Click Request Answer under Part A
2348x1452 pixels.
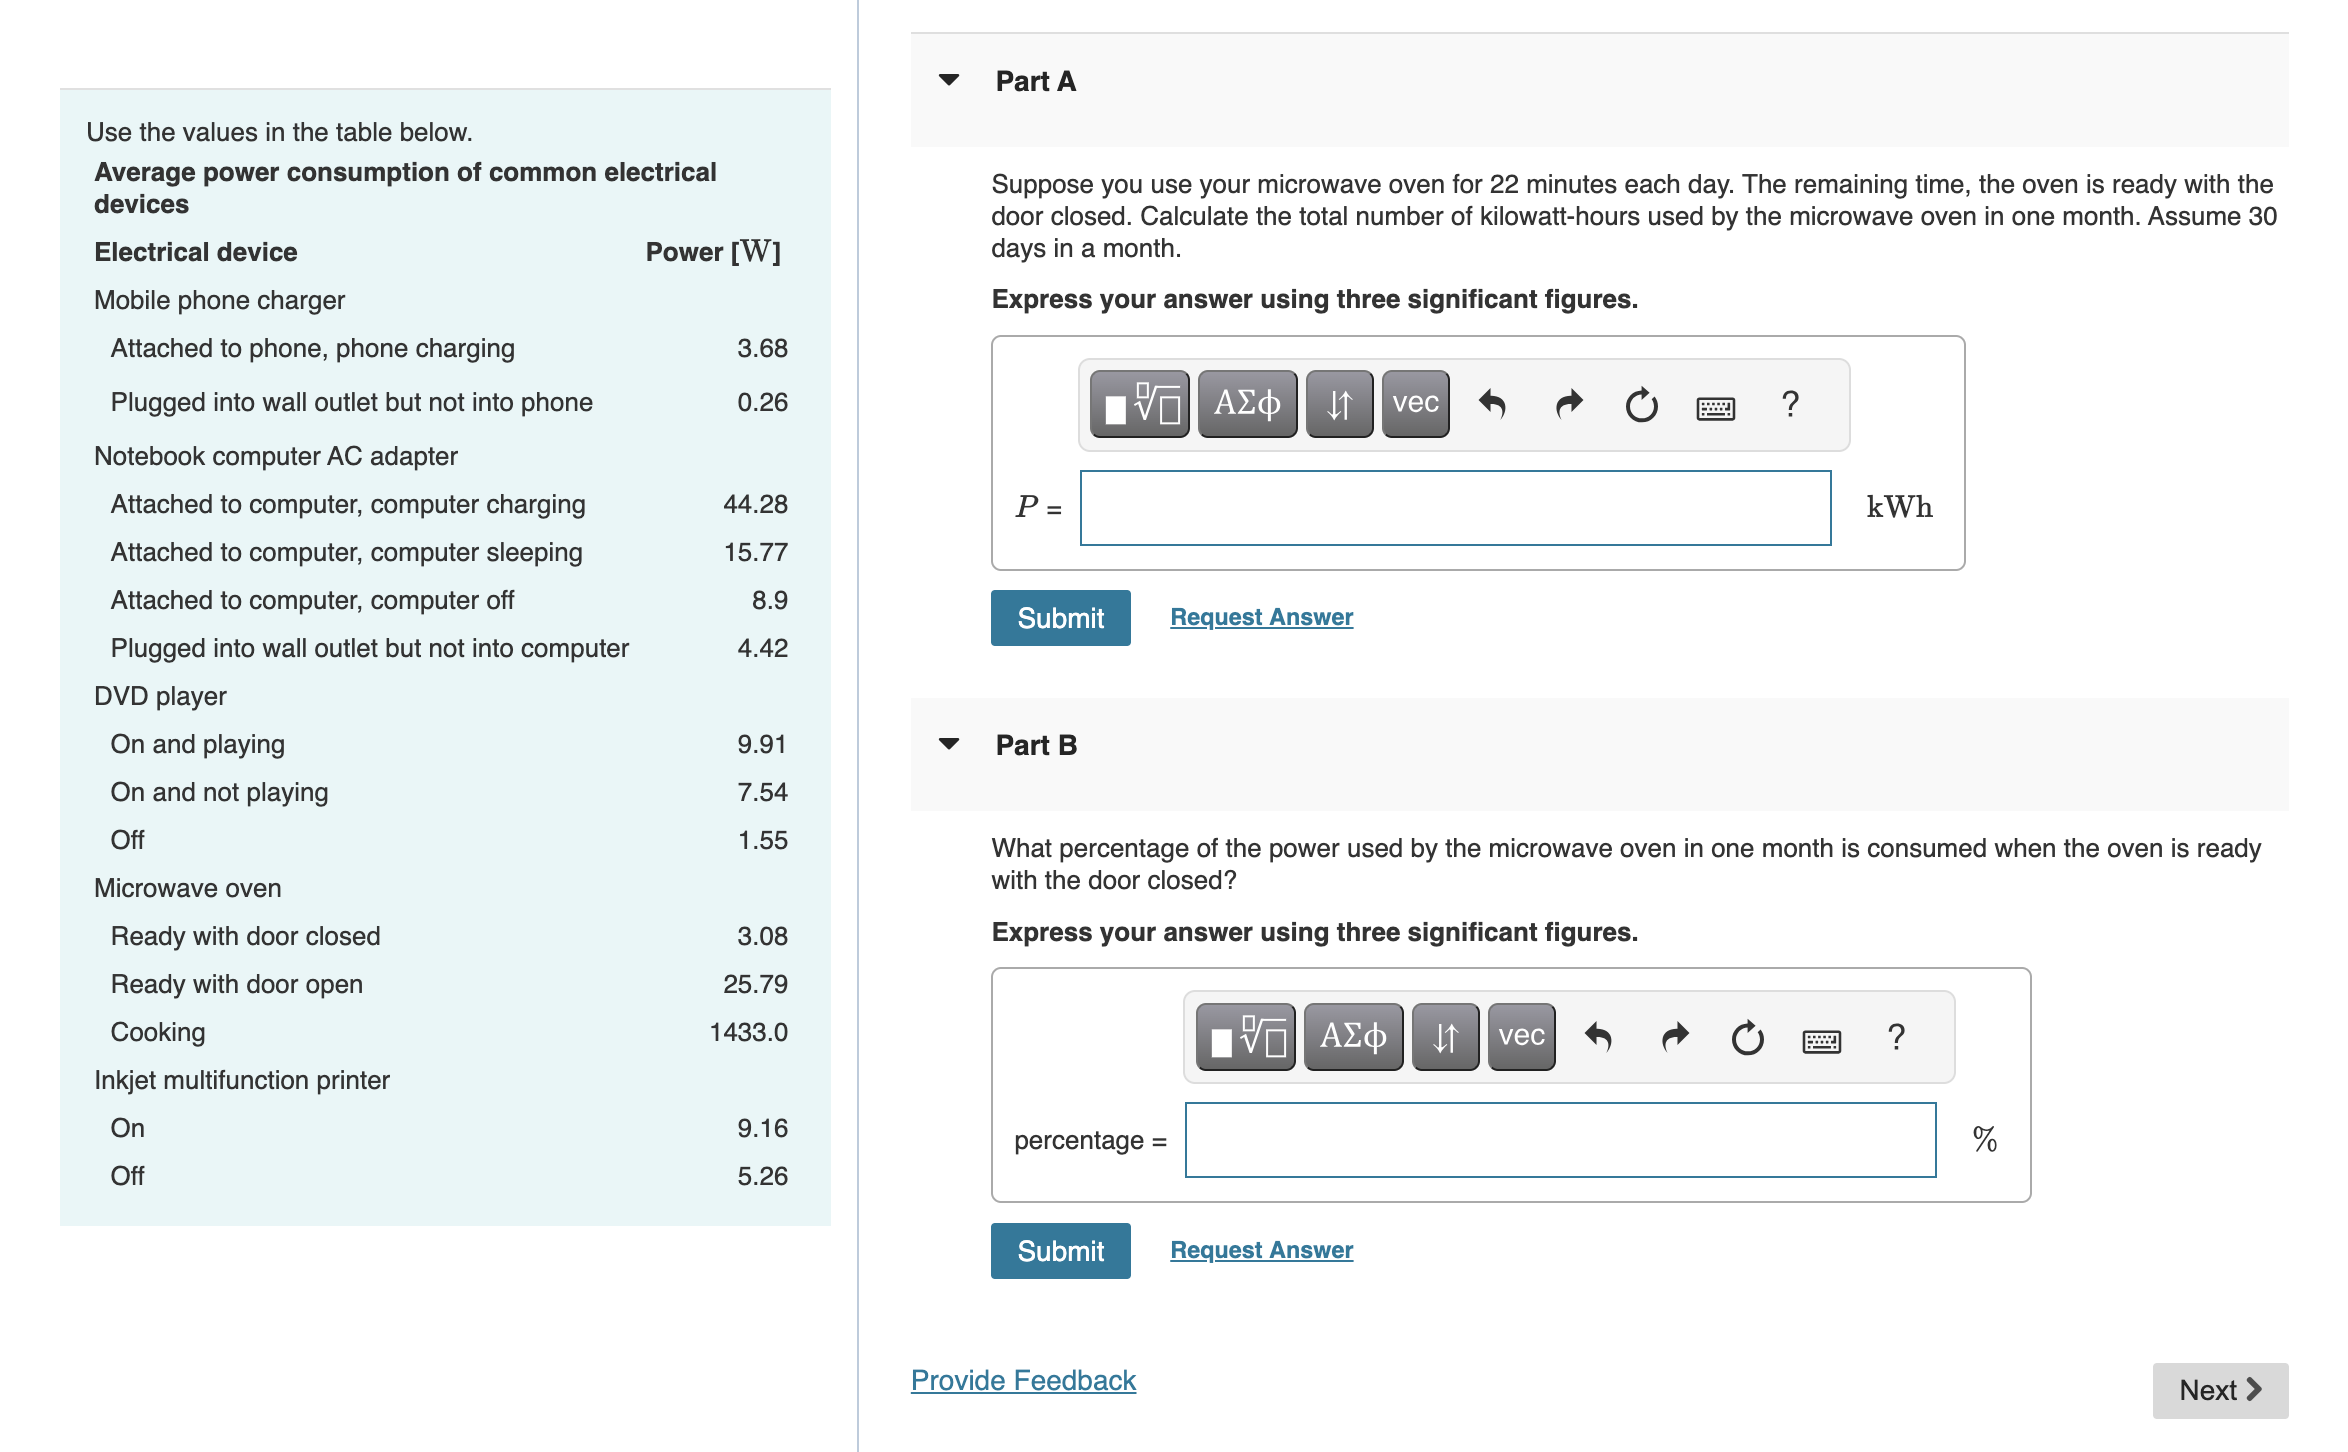[x=1260, y=616]
